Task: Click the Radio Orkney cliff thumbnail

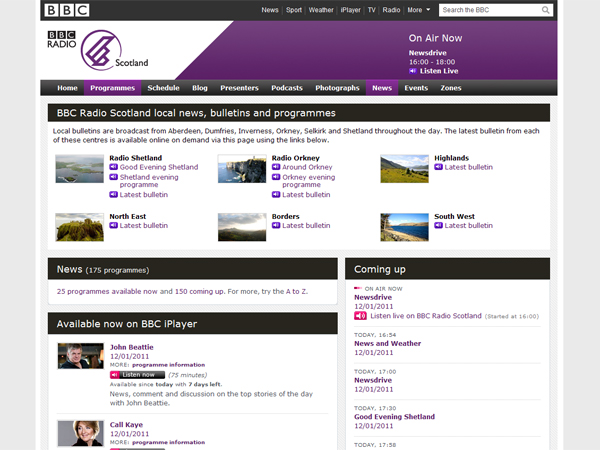Action: pos(242,169)
